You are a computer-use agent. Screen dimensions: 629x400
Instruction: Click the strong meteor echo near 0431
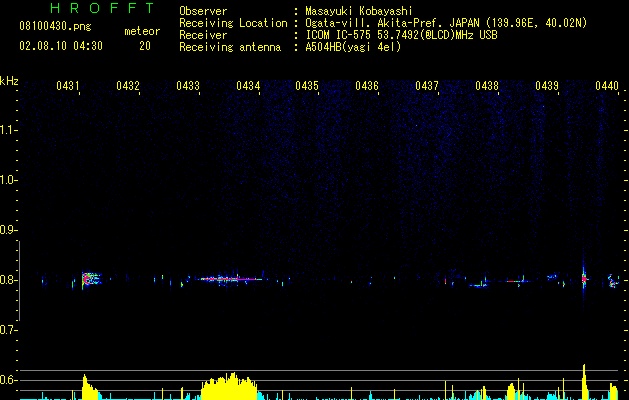[x=91, y=278]
